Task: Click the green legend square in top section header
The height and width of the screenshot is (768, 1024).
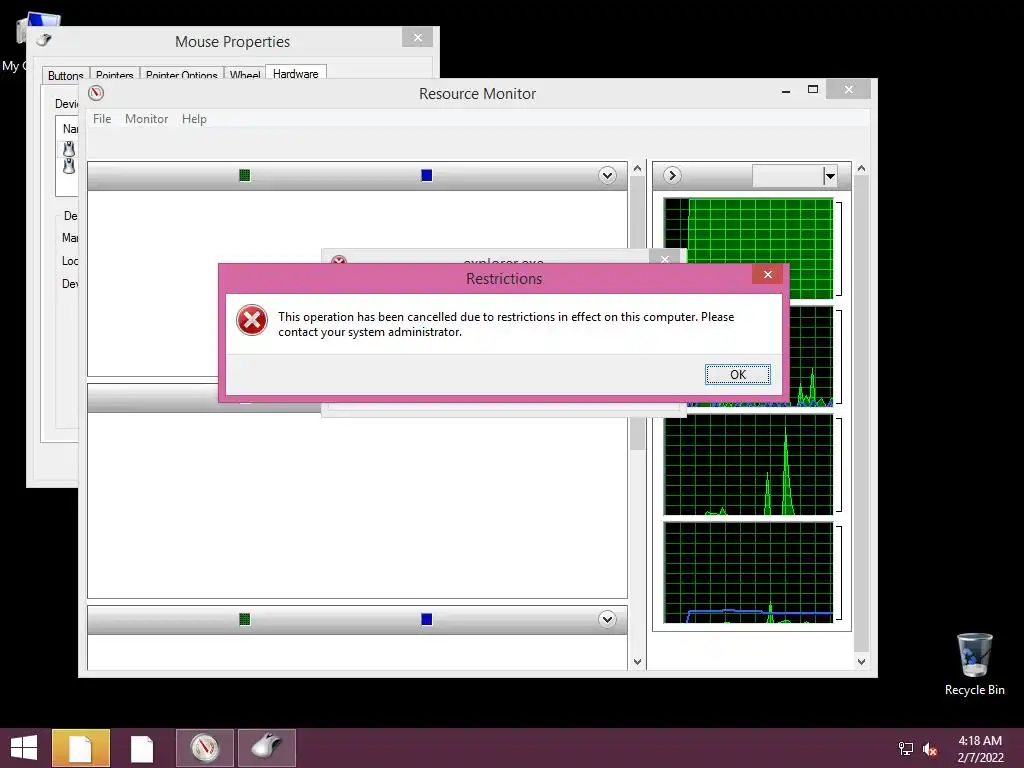Action: (x=245, y=175)
